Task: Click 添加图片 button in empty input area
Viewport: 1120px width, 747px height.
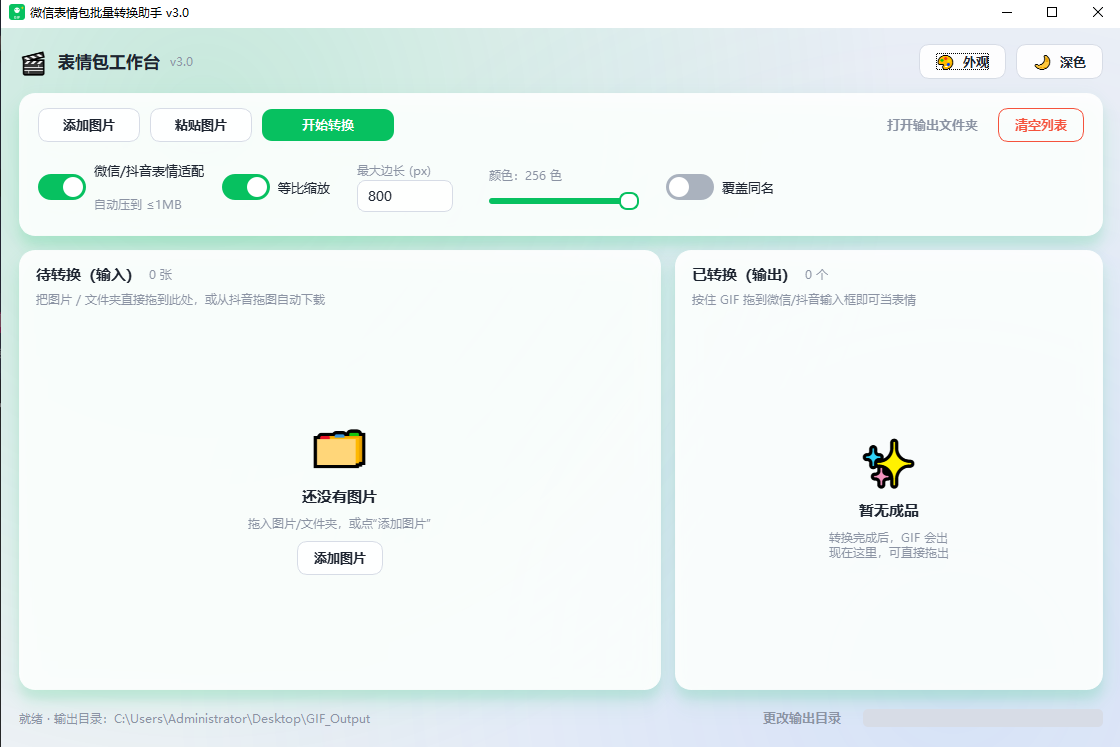Action: tap(340, 558)
